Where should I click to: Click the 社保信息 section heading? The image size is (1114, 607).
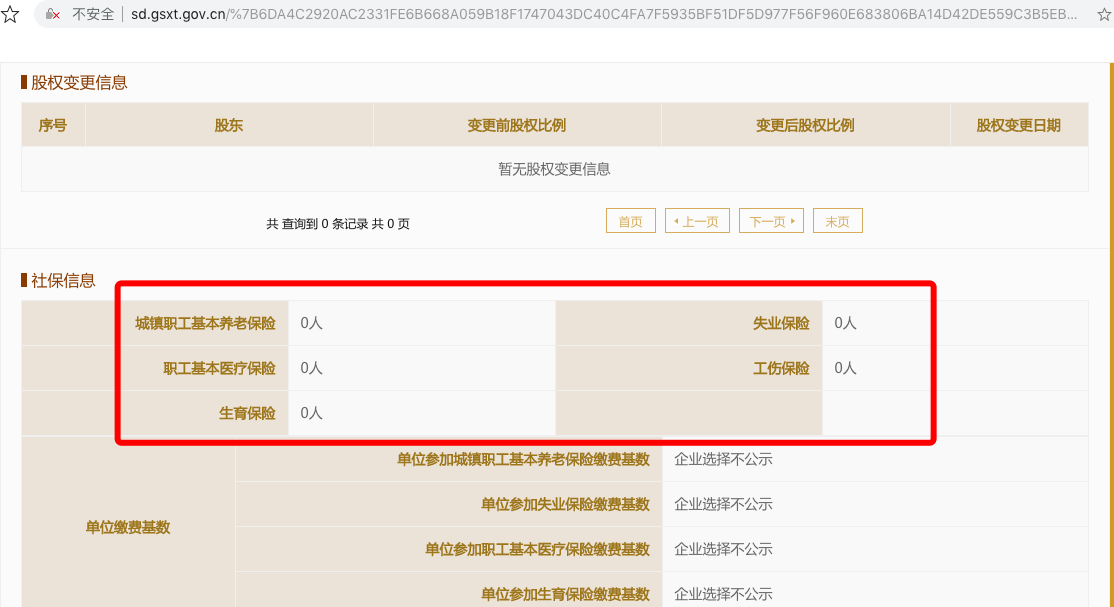[63, 281]
